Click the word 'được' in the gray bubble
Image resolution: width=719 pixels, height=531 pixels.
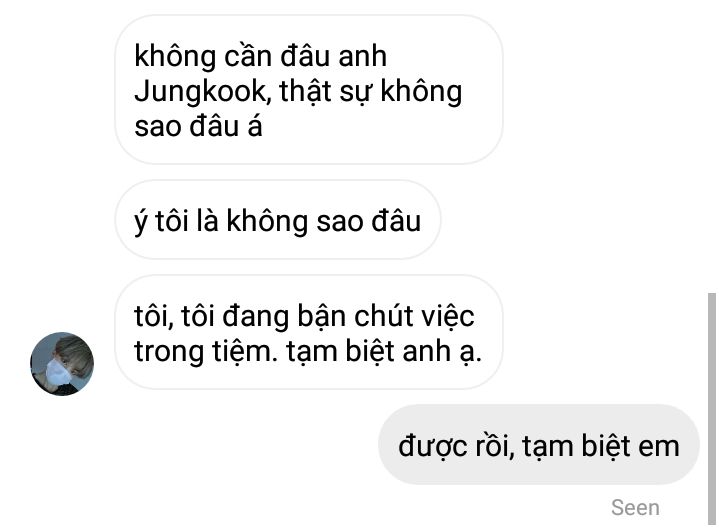433,446
